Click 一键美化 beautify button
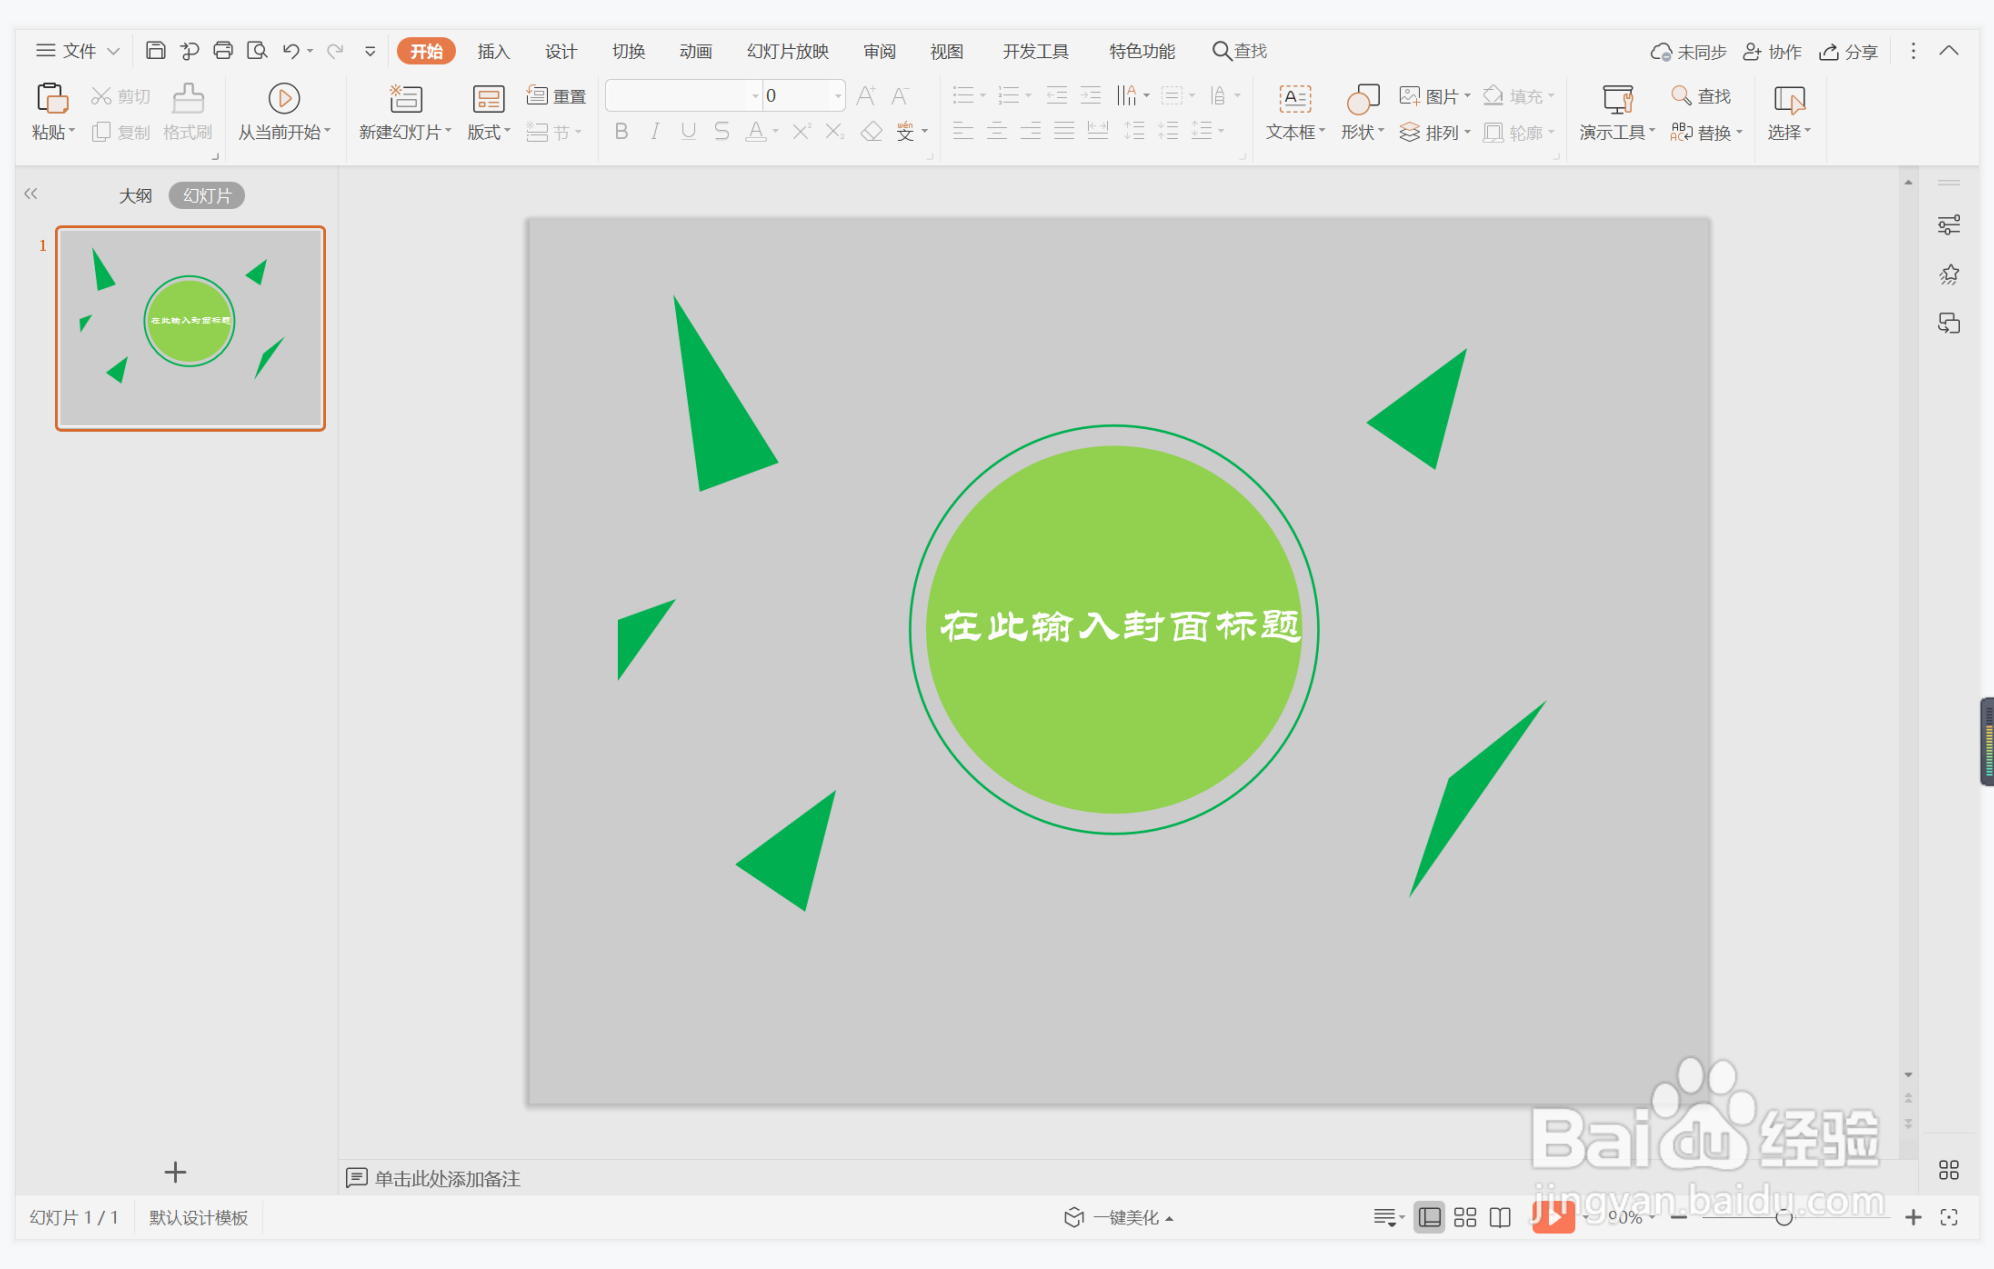 [1120, 1217]
